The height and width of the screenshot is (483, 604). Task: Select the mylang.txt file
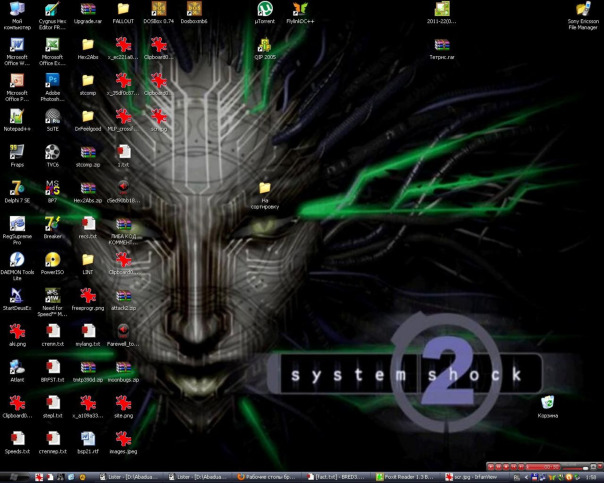tap(88, 335)
